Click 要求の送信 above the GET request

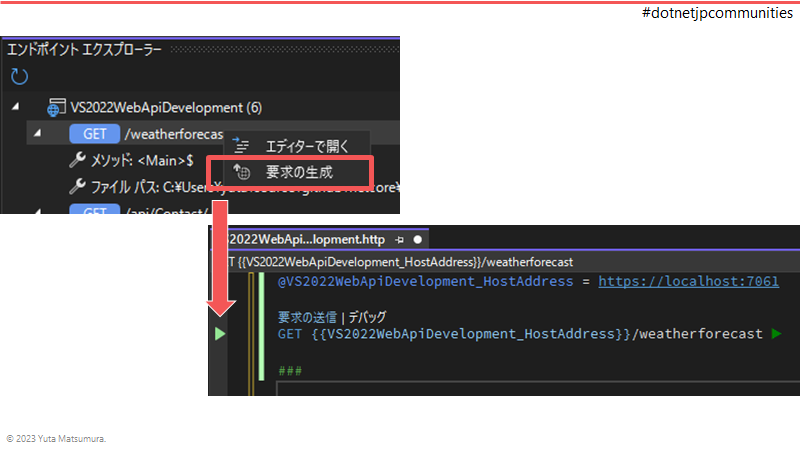point(307,317)
